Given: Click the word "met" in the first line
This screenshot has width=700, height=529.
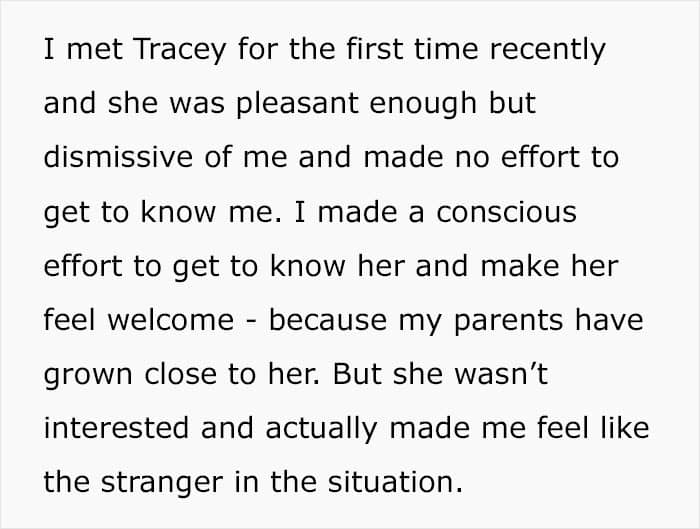Looking at the screenshot, I should [x=88, y=50].
